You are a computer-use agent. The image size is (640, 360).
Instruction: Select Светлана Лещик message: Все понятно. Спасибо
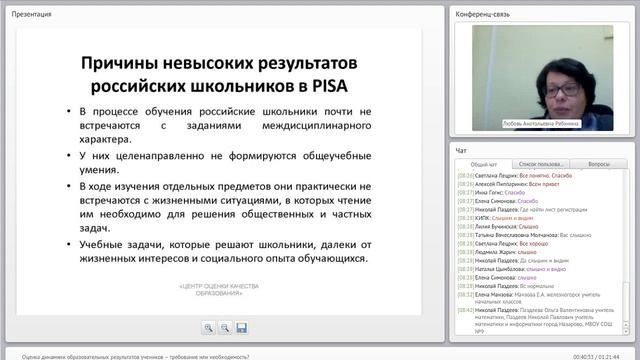pyautogui.click(x=515, y=176)
